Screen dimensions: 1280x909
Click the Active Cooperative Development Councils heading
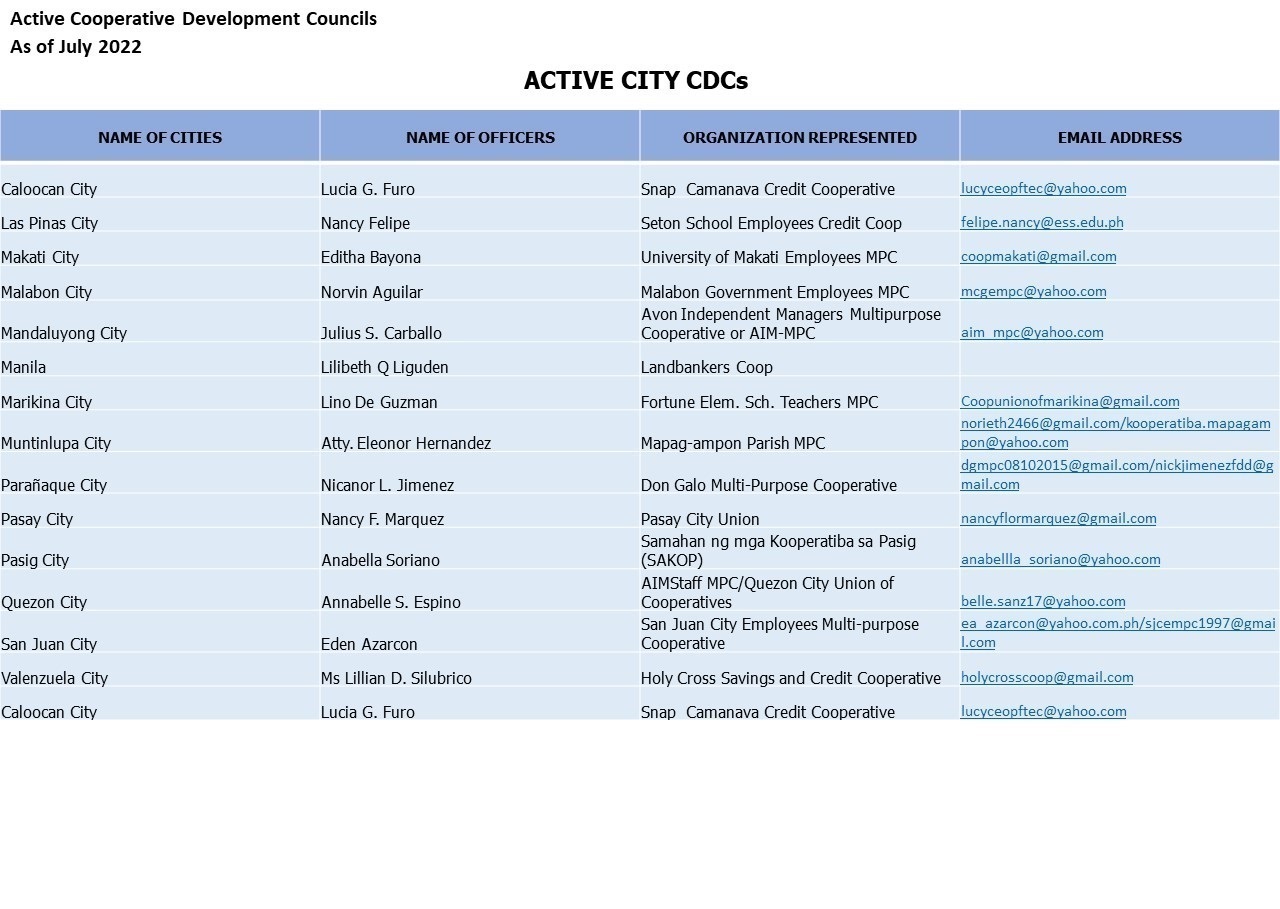pyautogui.click(x=194, y=18)
